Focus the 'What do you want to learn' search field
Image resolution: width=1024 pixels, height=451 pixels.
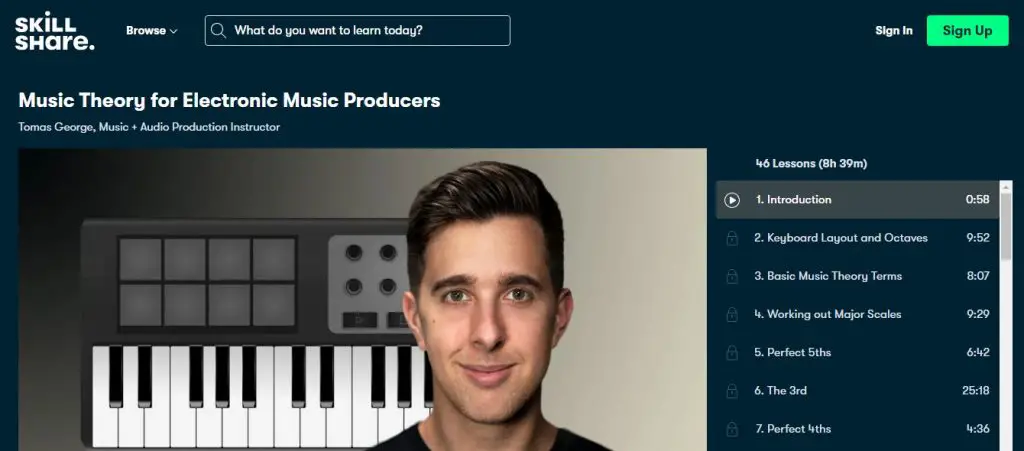pyautogui.click(x=357, y=31)
